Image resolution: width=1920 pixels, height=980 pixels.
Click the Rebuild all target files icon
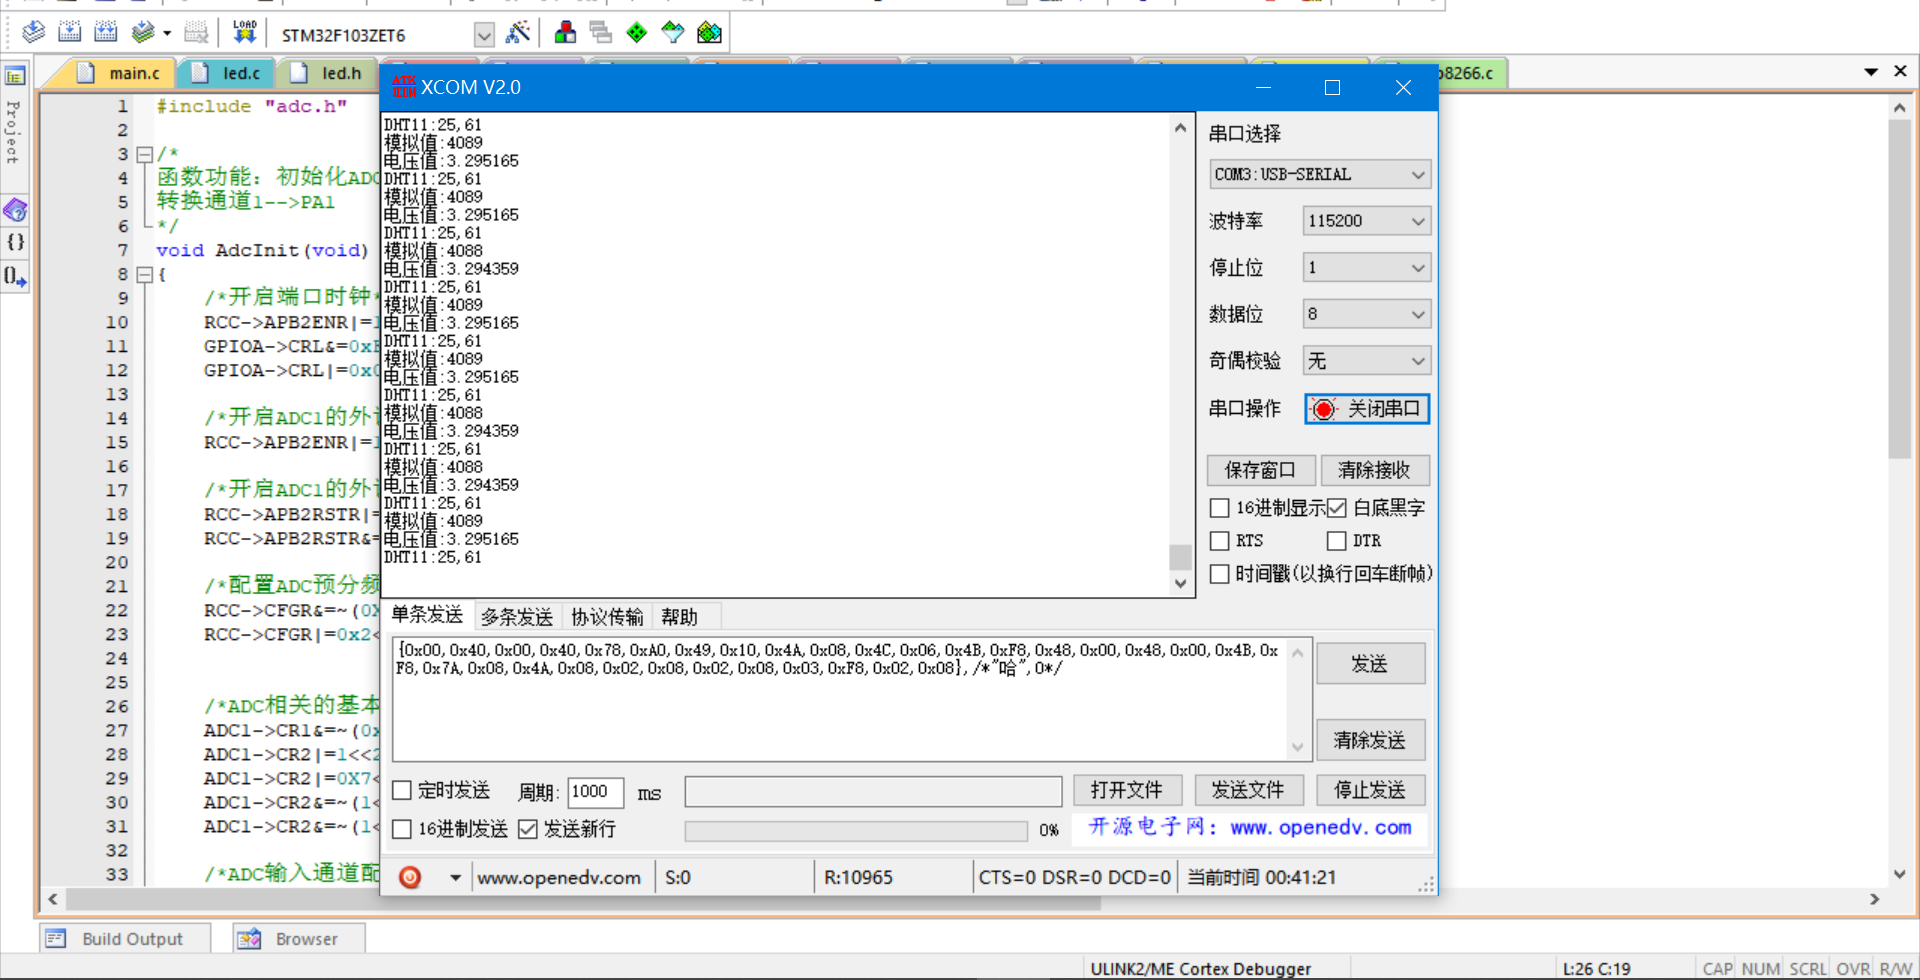click(106, 31)
